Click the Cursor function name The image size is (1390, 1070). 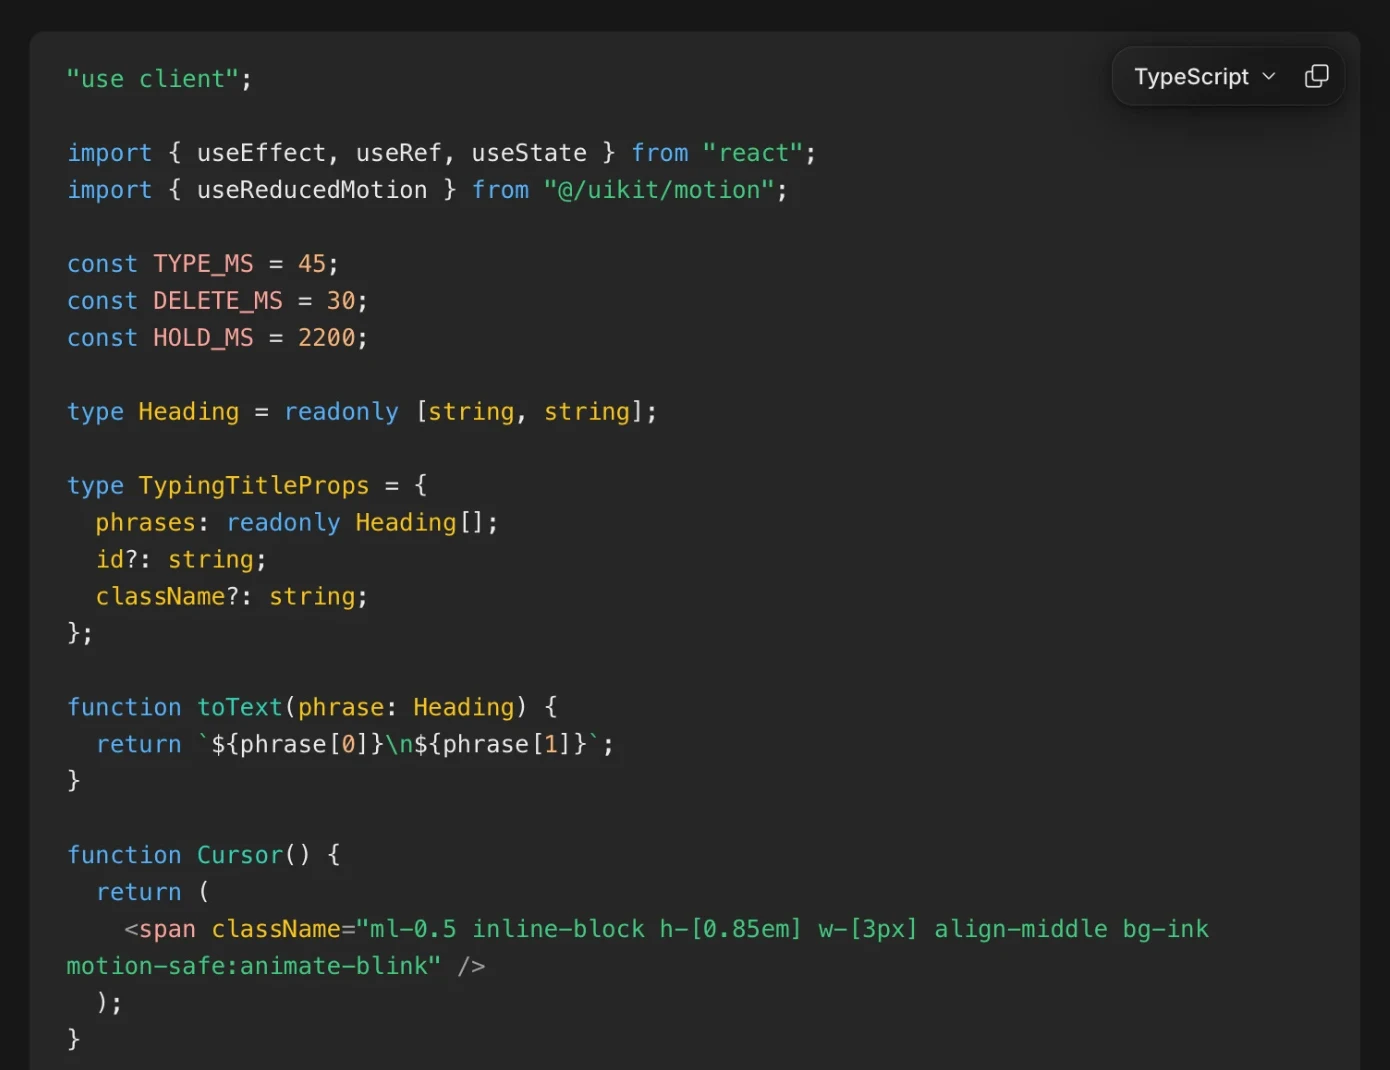[240, 856]
